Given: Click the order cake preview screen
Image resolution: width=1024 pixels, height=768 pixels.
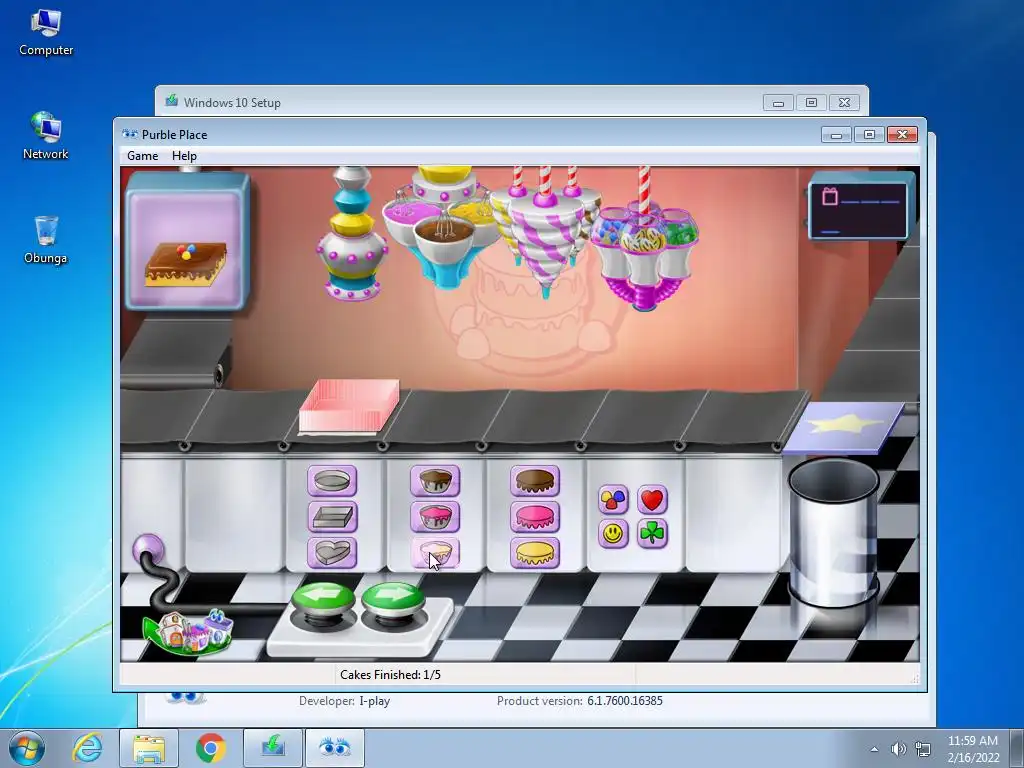Looking at the screenshot, I should tap(187, 242).
